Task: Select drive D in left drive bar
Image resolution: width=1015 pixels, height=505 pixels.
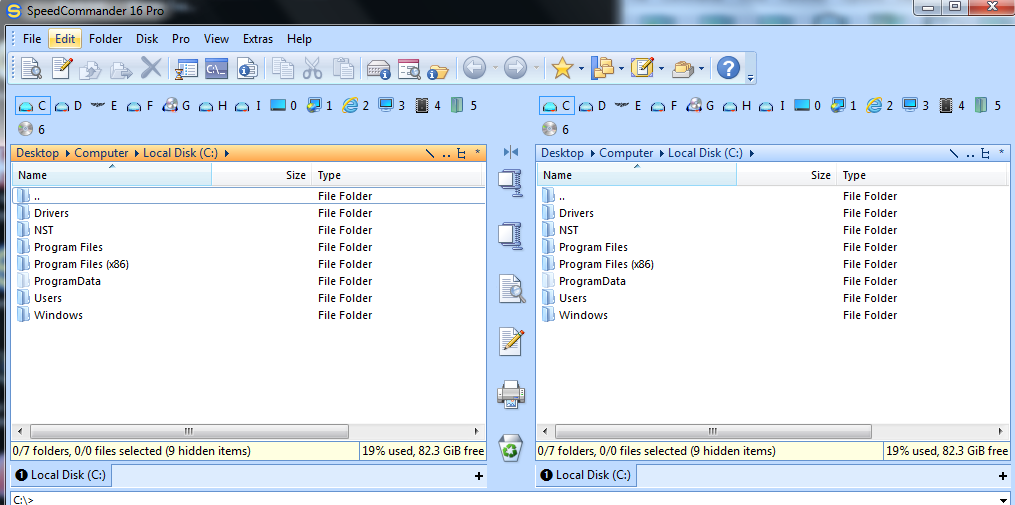Action: click(69, 105)
